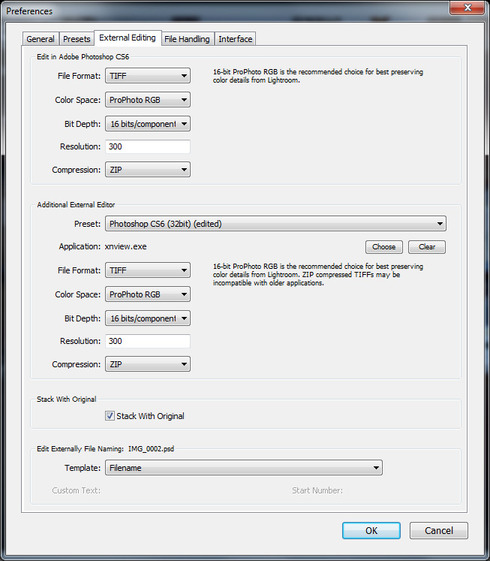Click Choose to pick an application
Viewport: 490px width, 561px height.
tap(384, 247)
